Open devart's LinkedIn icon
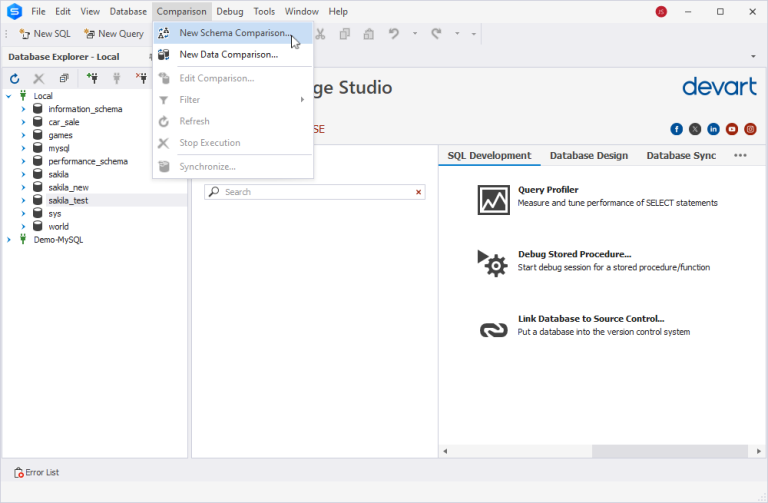Viewport: 768px width, 503px height. click(x=713, y=129)
